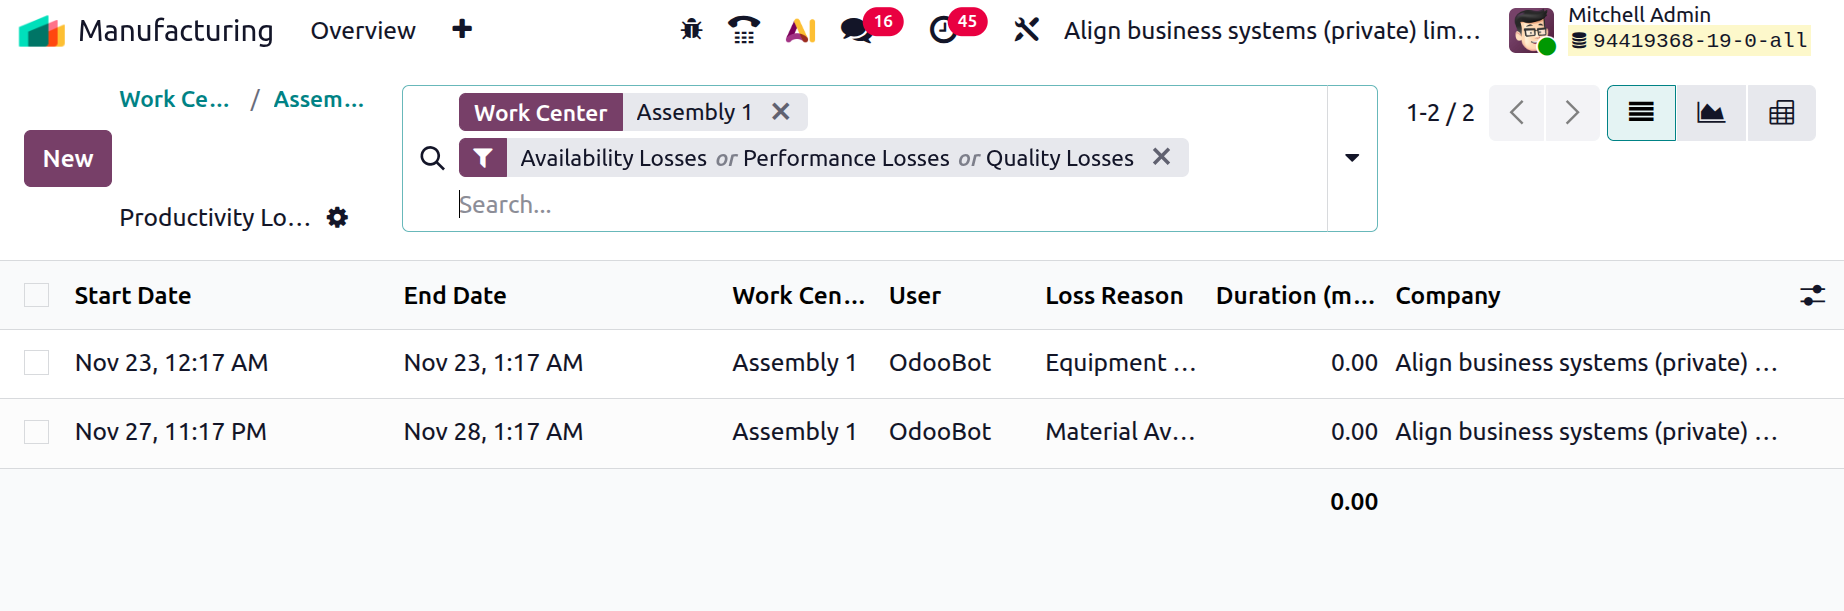The width and height of the screenshot is (1844, 611).
Task: Open the Mitchell Admin user menu
Action: coord(1658,30)
